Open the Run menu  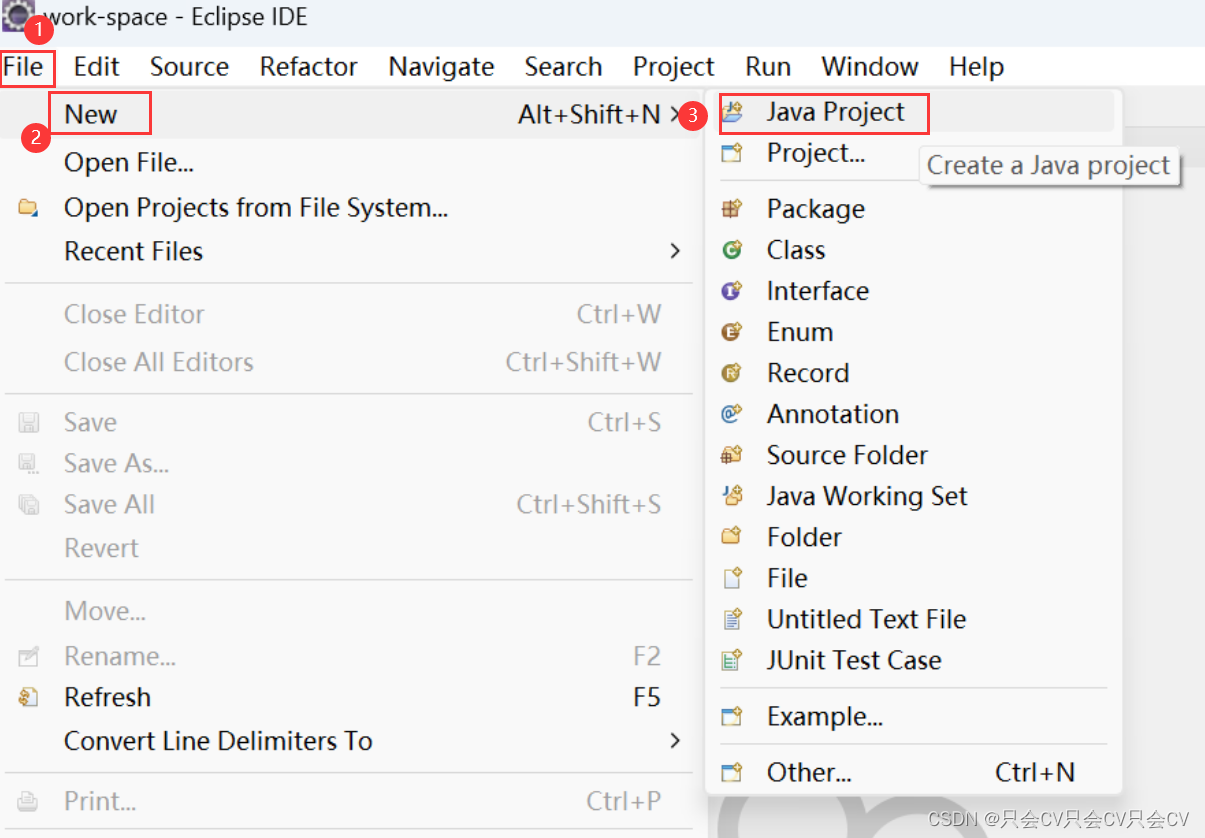pyautogui.click(x=768, y=67)
